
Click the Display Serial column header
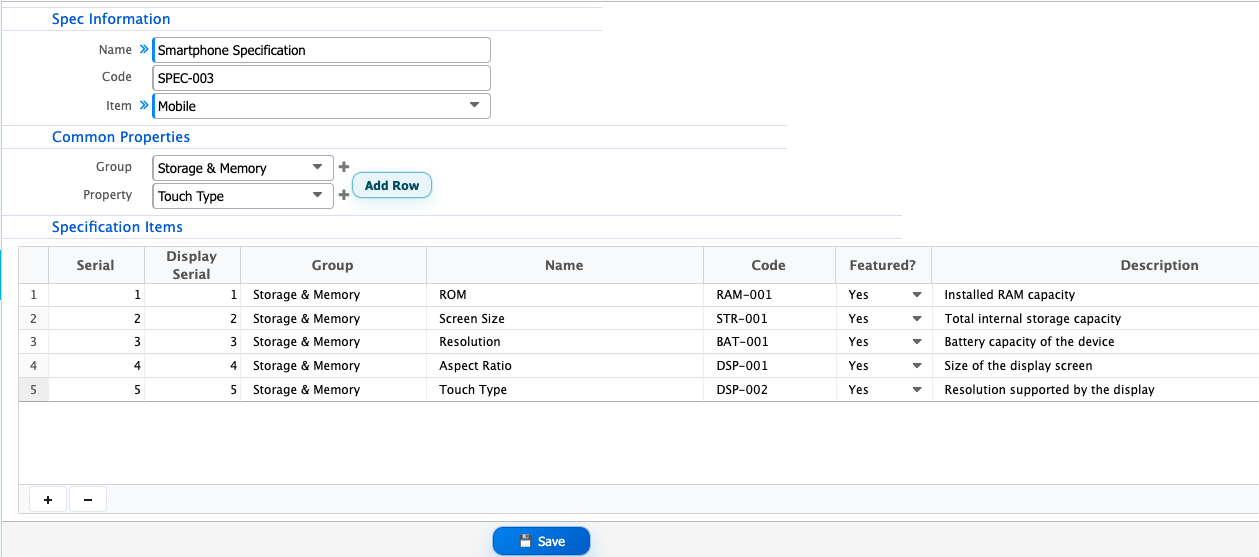[192, 265]
